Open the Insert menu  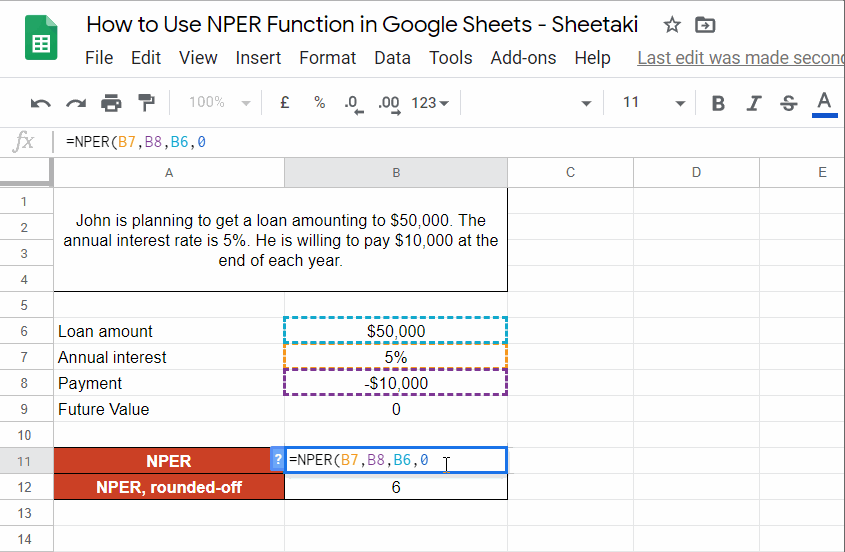click(258, 58)
